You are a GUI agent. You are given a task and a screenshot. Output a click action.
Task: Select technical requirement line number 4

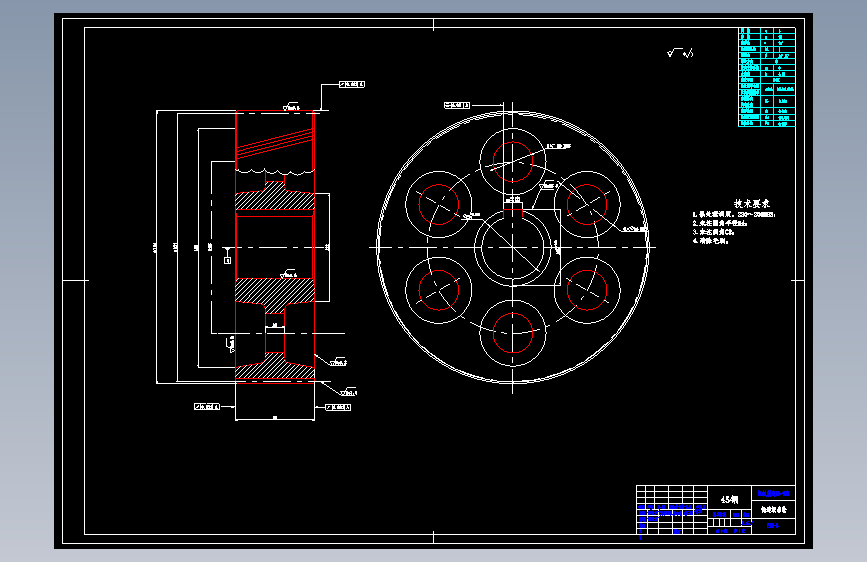711,241
